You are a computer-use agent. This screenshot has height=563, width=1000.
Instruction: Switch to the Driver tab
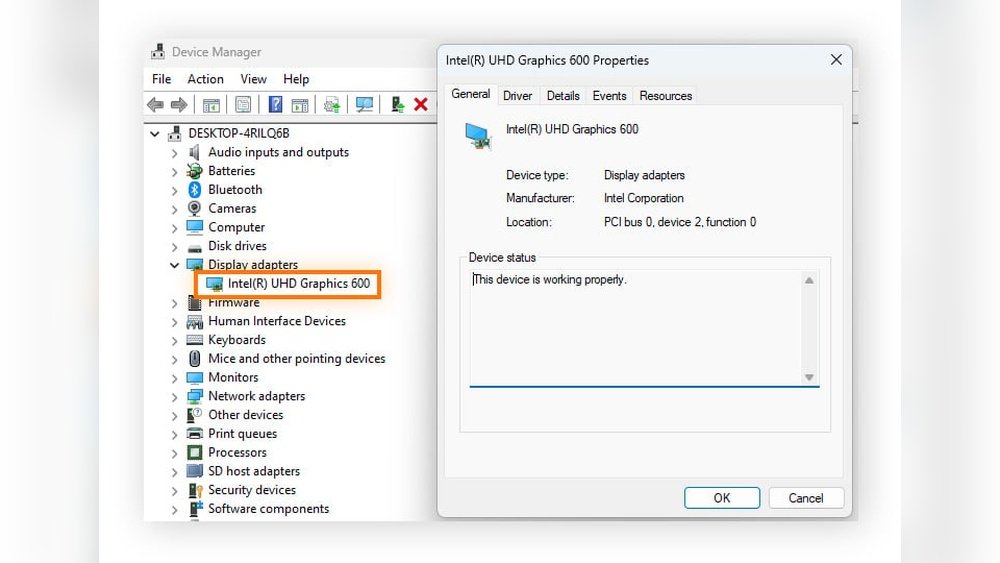click(x=517, y=96)
